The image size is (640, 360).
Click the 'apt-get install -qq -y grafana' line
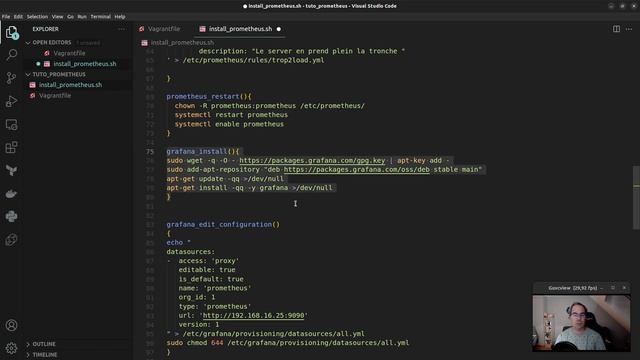point(249,188)
